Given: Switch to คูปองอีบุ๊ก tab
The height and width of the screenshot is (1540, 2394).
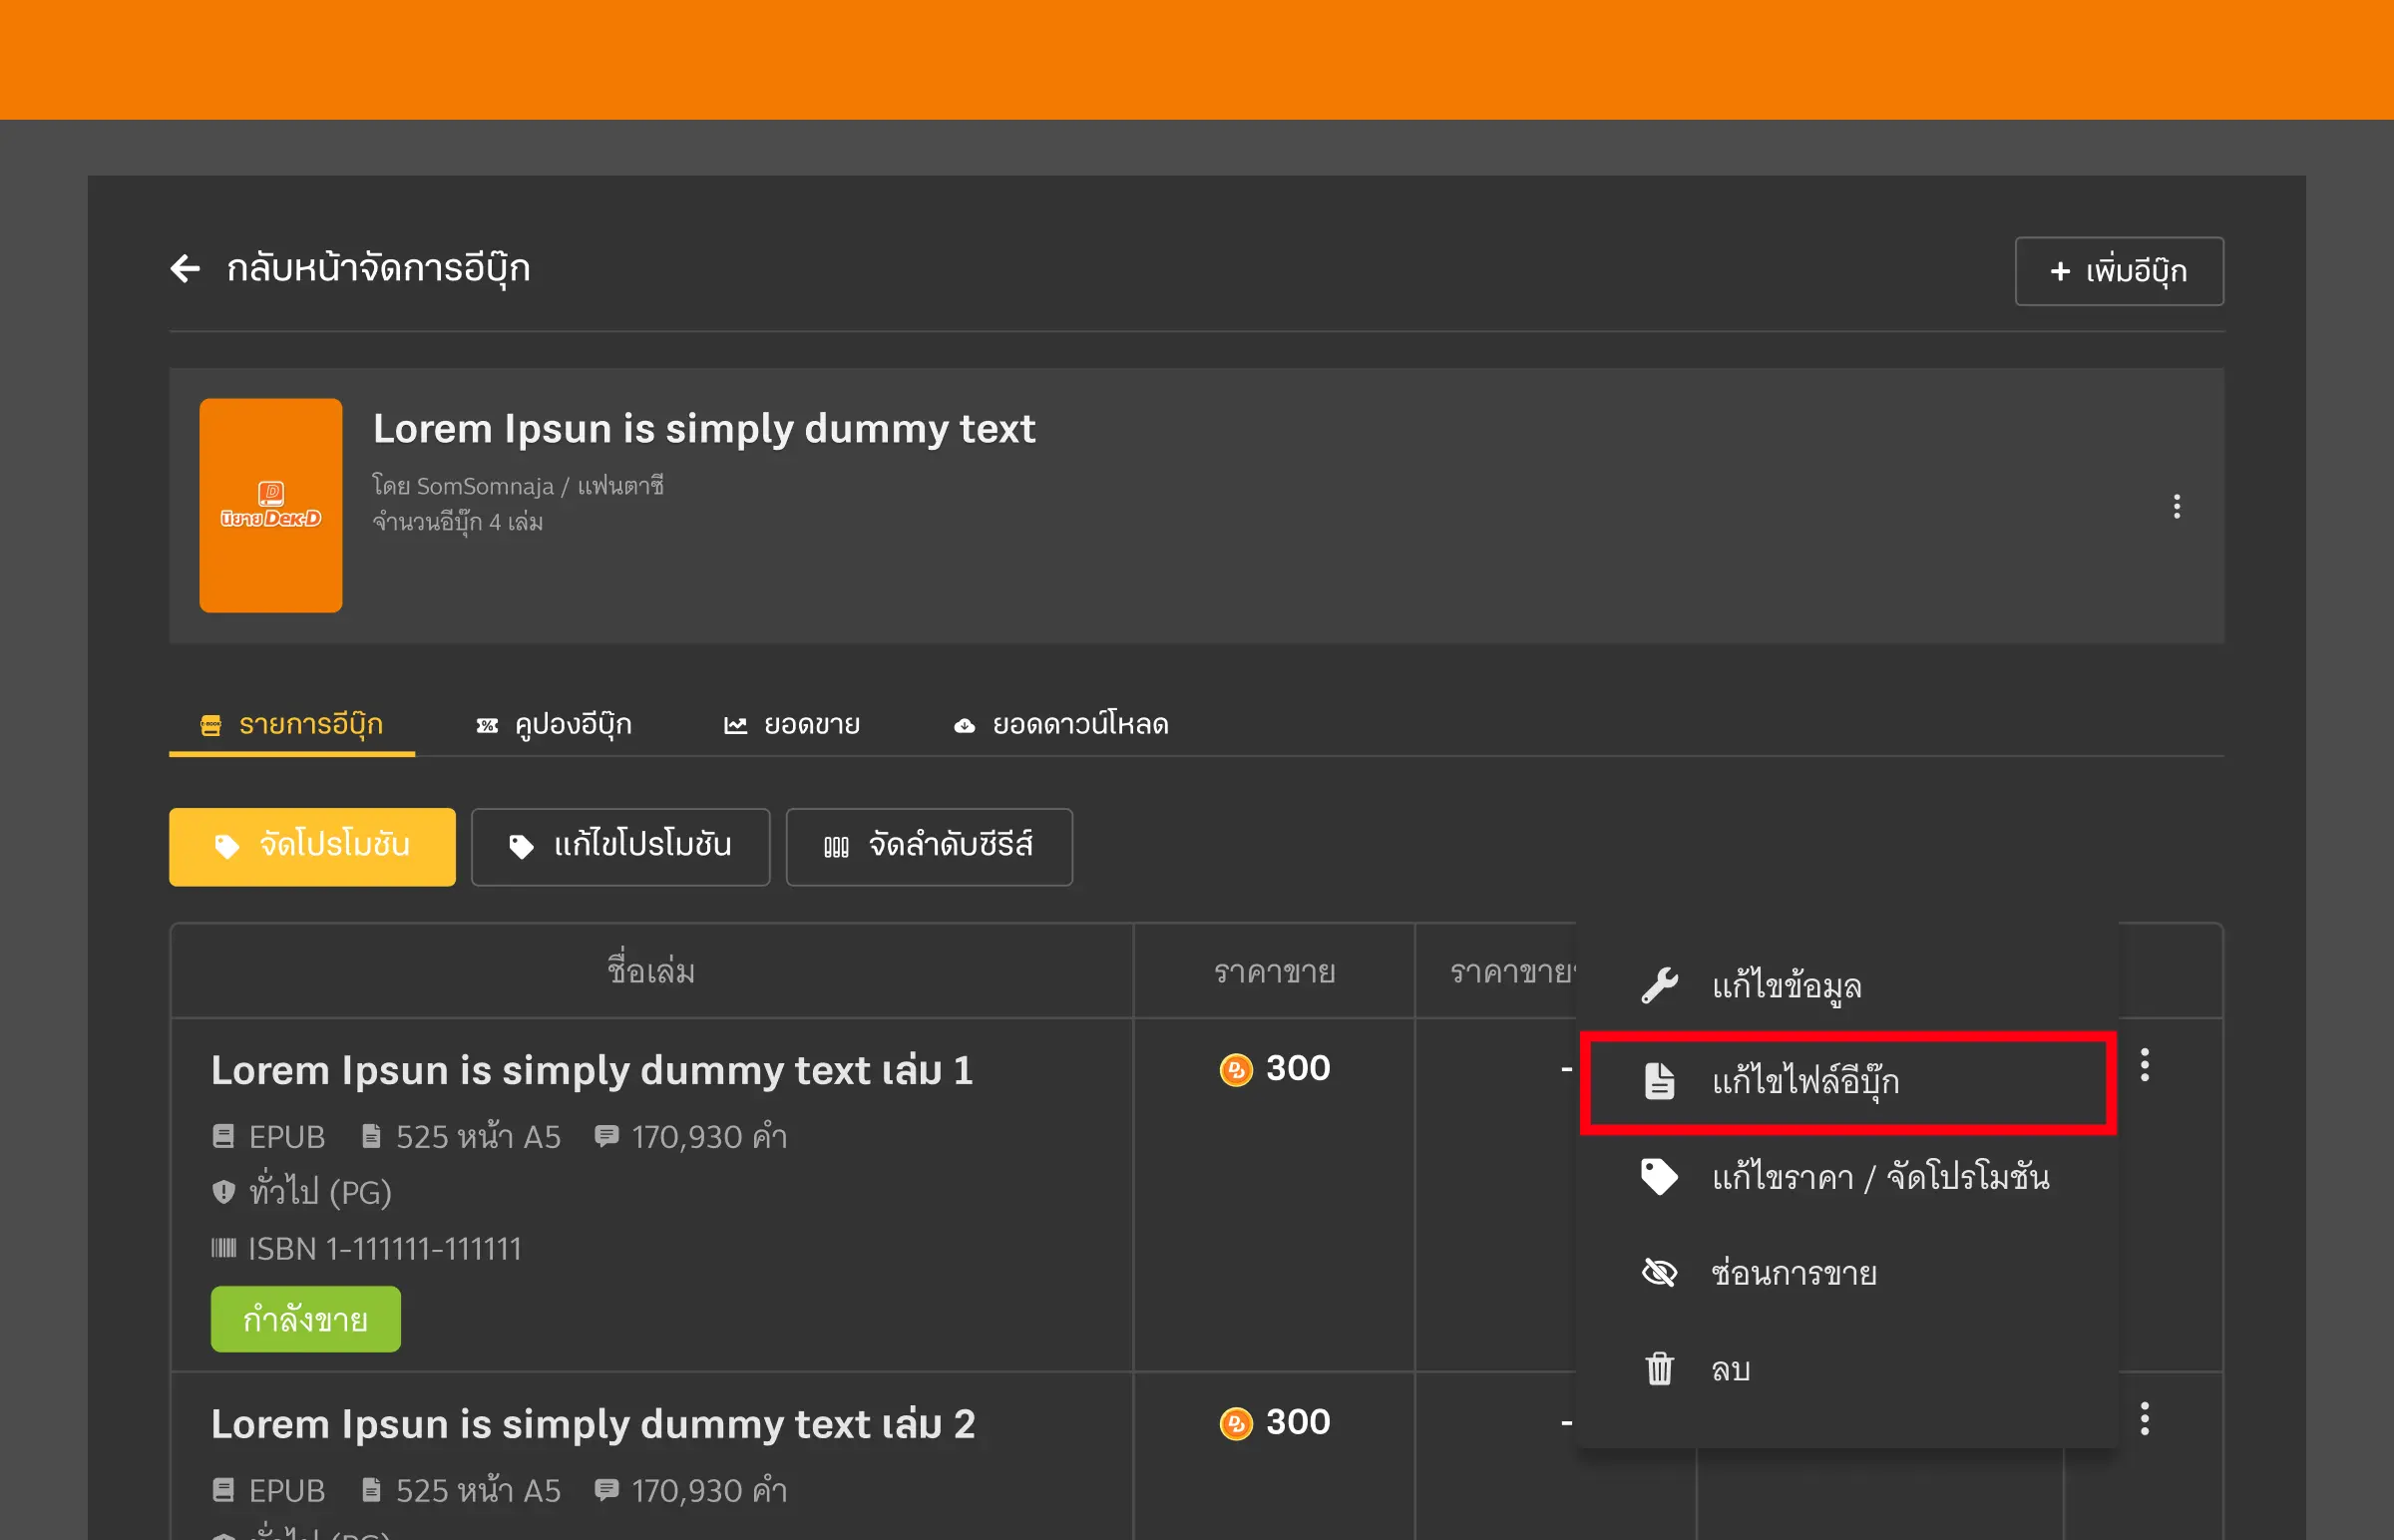Looking at the screenshot, I should click(x=554, y=724).
